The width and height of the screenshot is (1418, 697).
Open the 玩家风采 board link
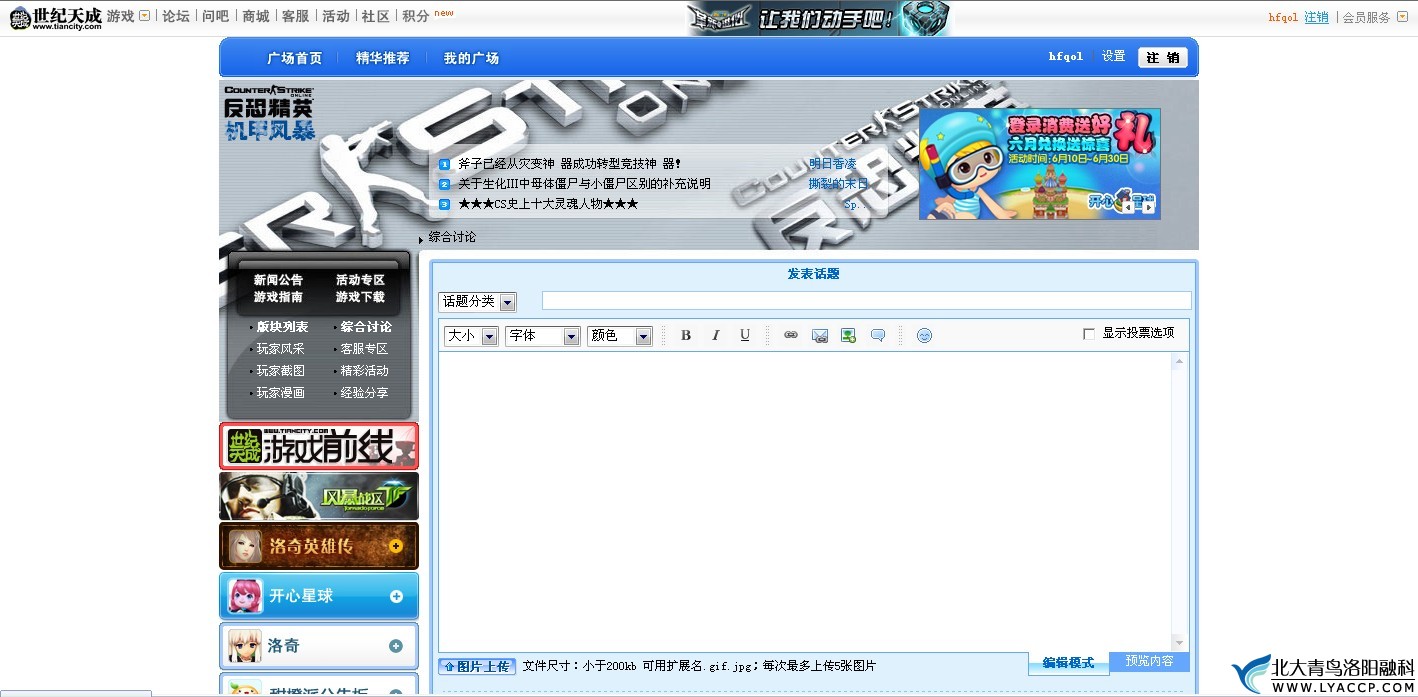pos(280,349)
